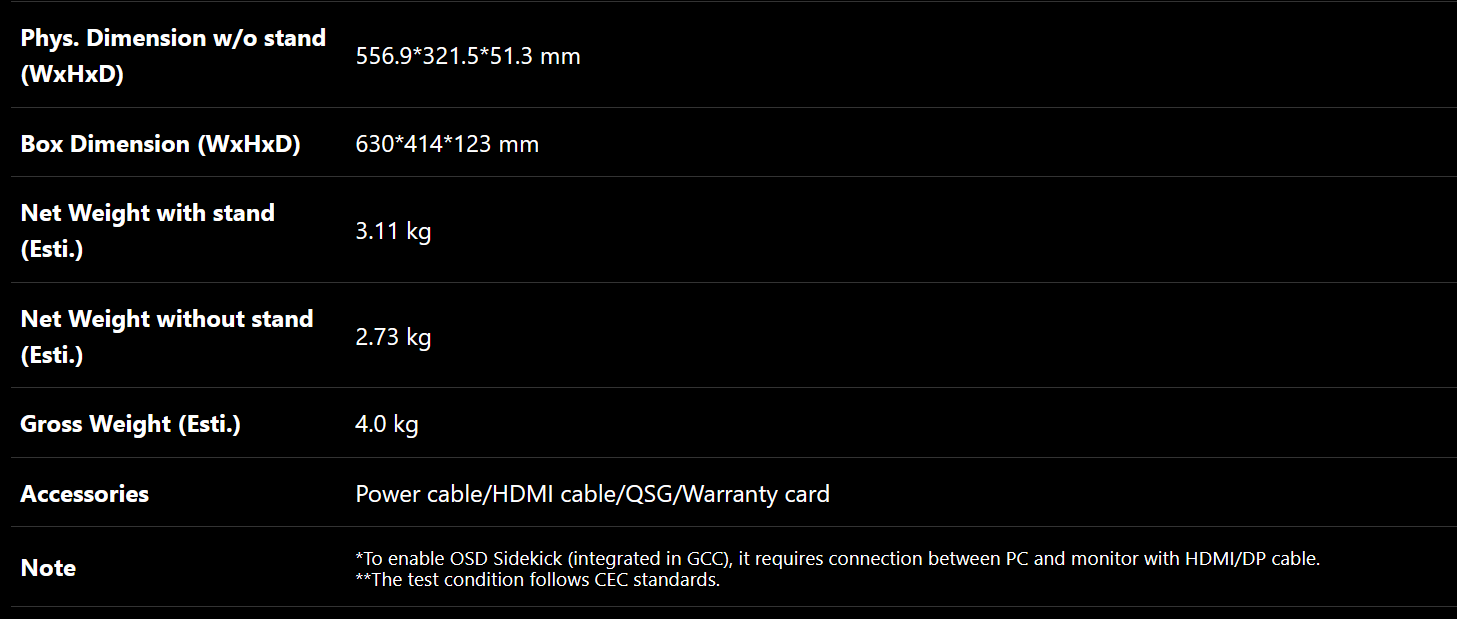Screen dimensions: 1457x619
Task: Click the Accessories row label
Action: tap(84, 494)
